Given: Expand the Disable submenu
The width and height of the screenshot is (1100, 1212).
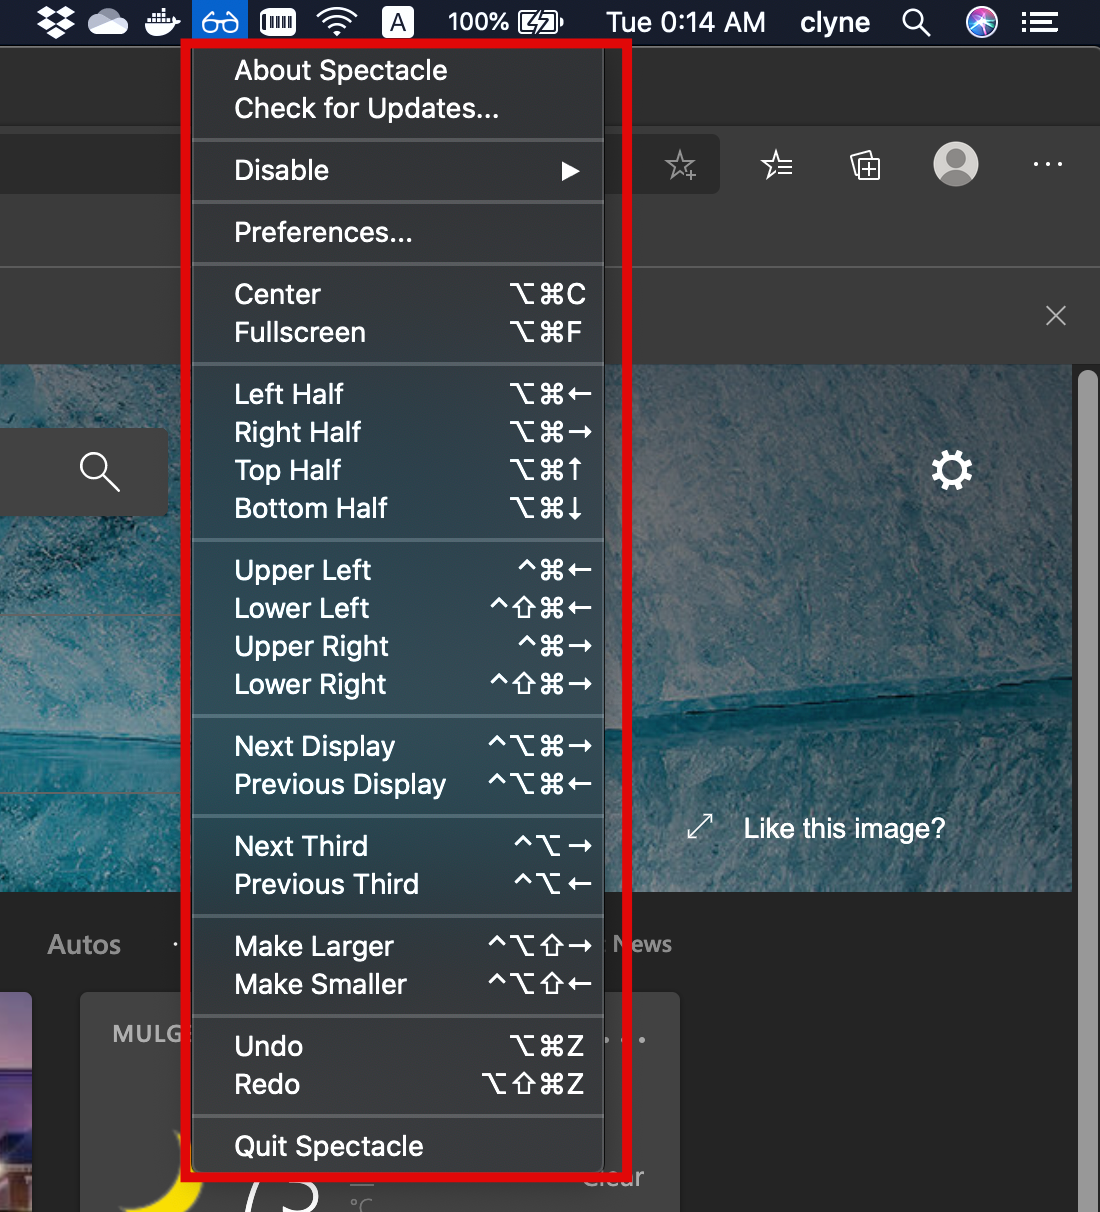Looking at the screenshot, I should 398,170.
